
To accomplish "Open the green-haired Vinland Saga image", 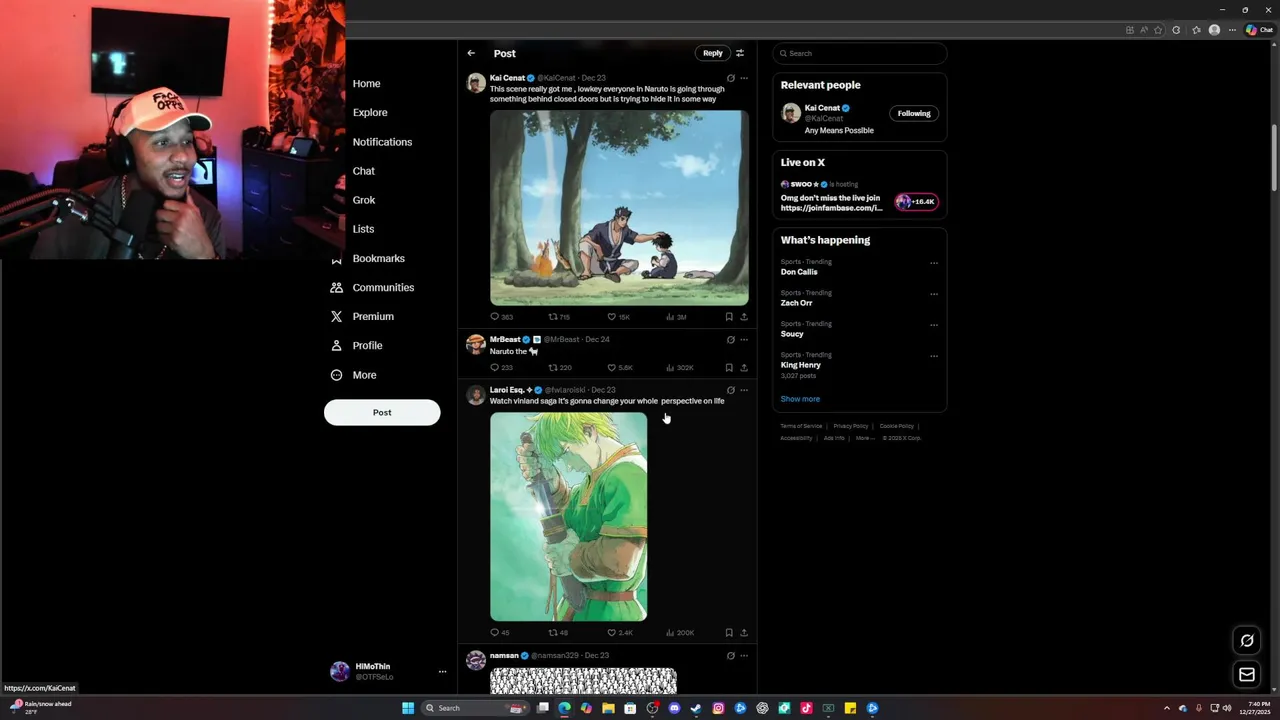I will coord(568,517).
